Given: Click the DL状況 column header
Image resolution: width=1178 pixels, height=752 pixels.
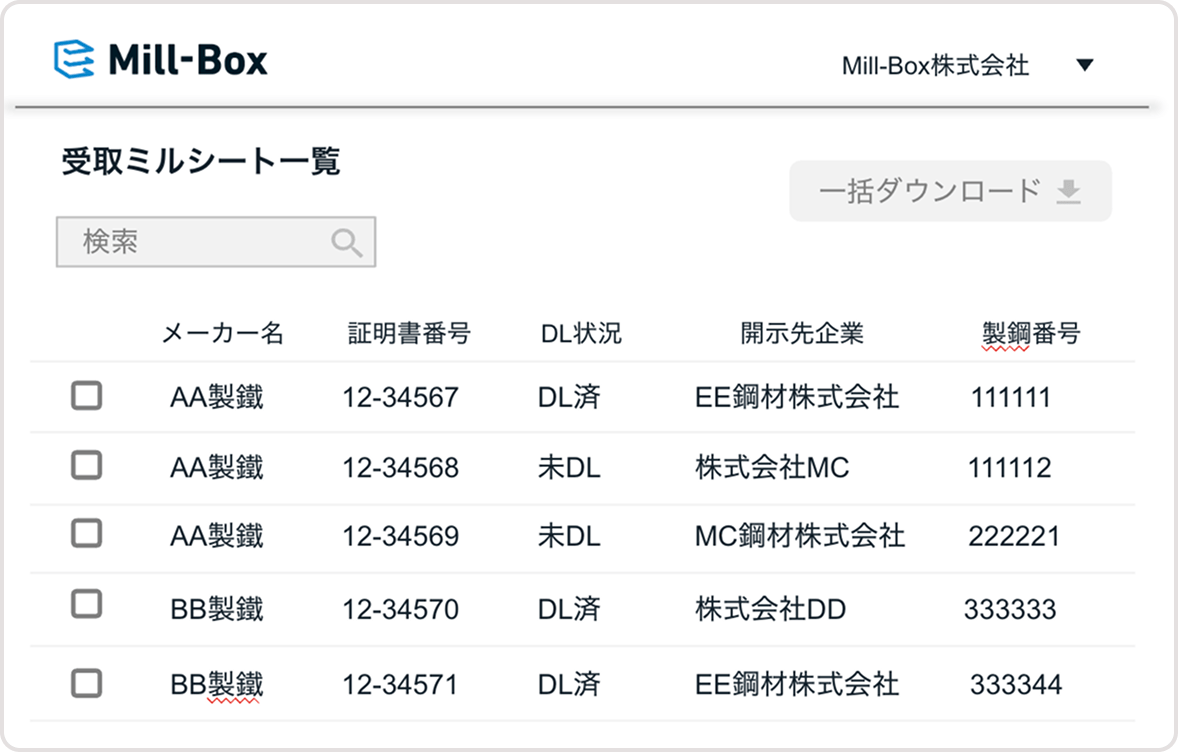Looking at the screenshot, I should click(581, 333).
